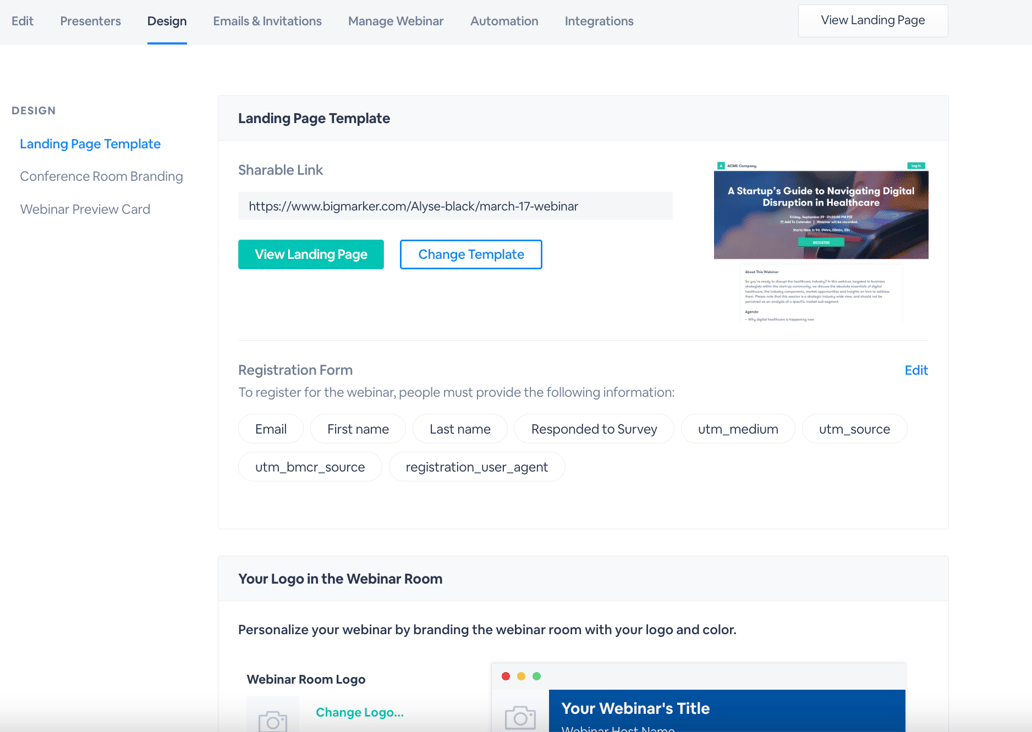Image resolution: width=1032 pixels, height=732 pixels.
Task: Click Landing Page Template in the Design sidebar
Action: coord(90,143)
